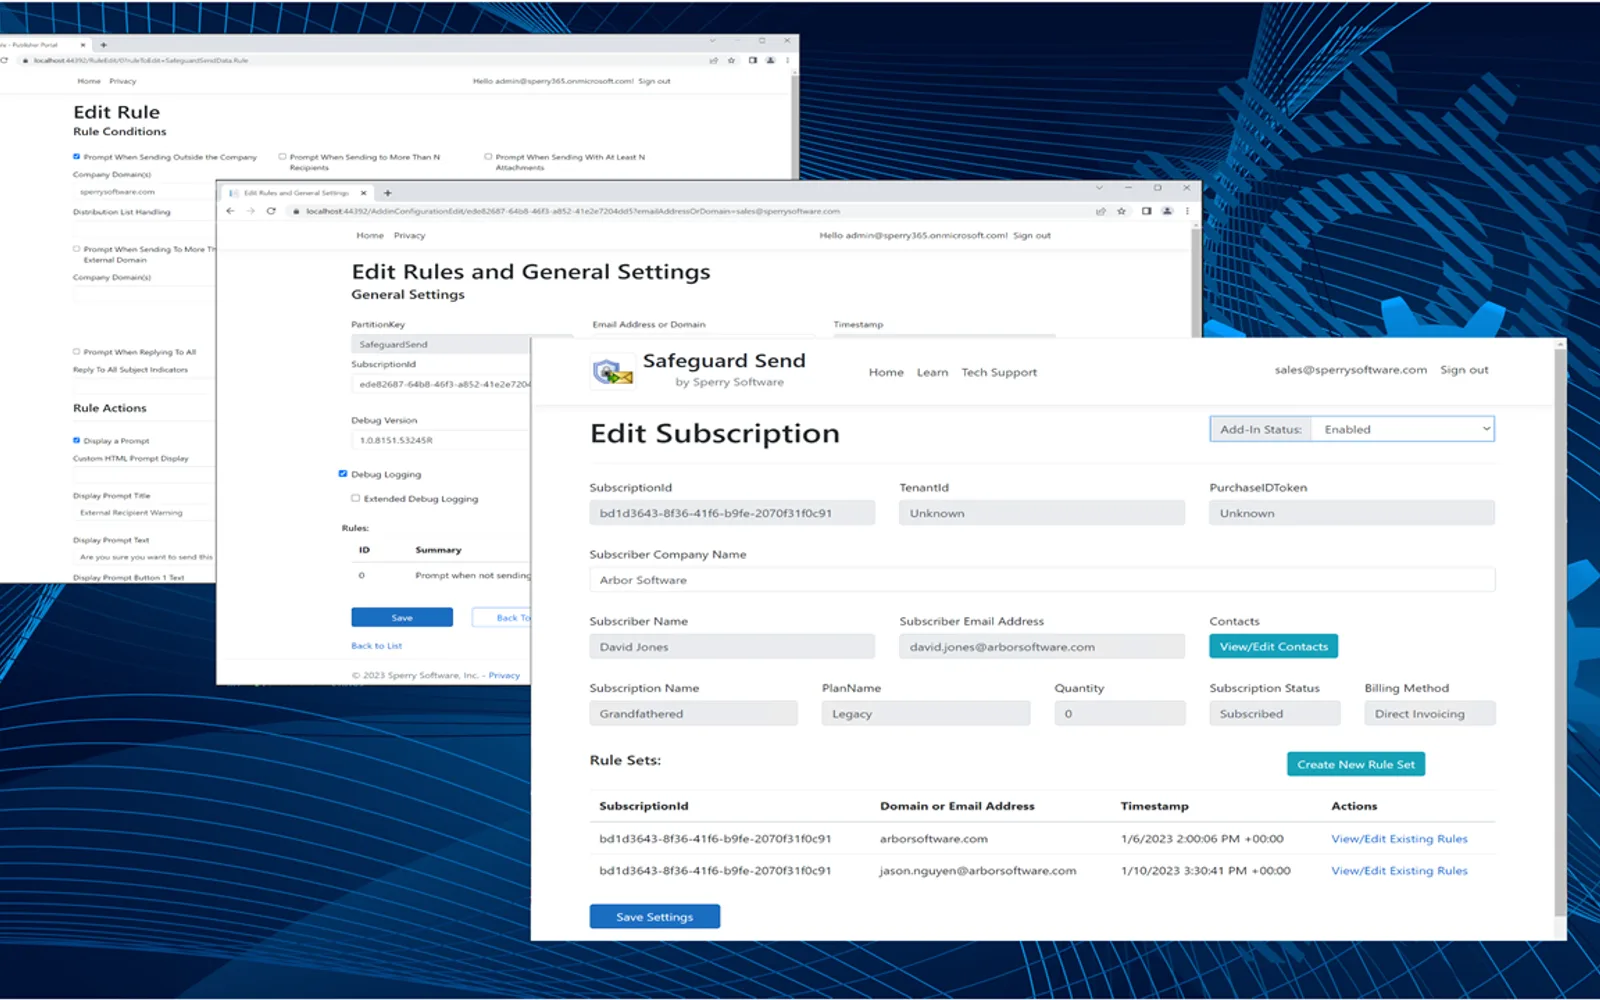
Task: Open View/Edit Existing Rules for arborsoftware.com
Action: (x=1399, y=839)
